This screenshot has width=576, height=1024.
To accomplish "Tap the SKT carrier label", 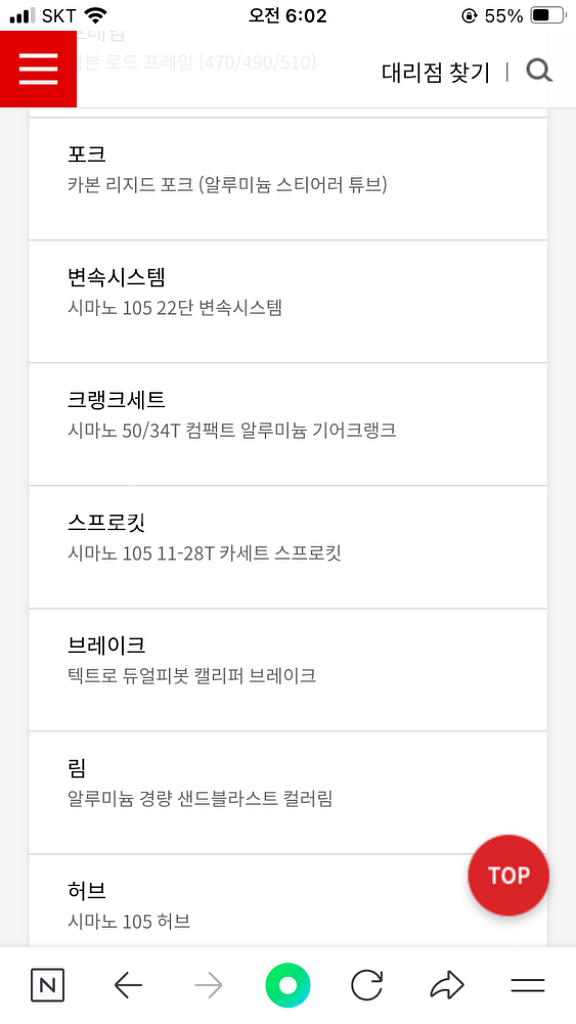I will [55, 14].
